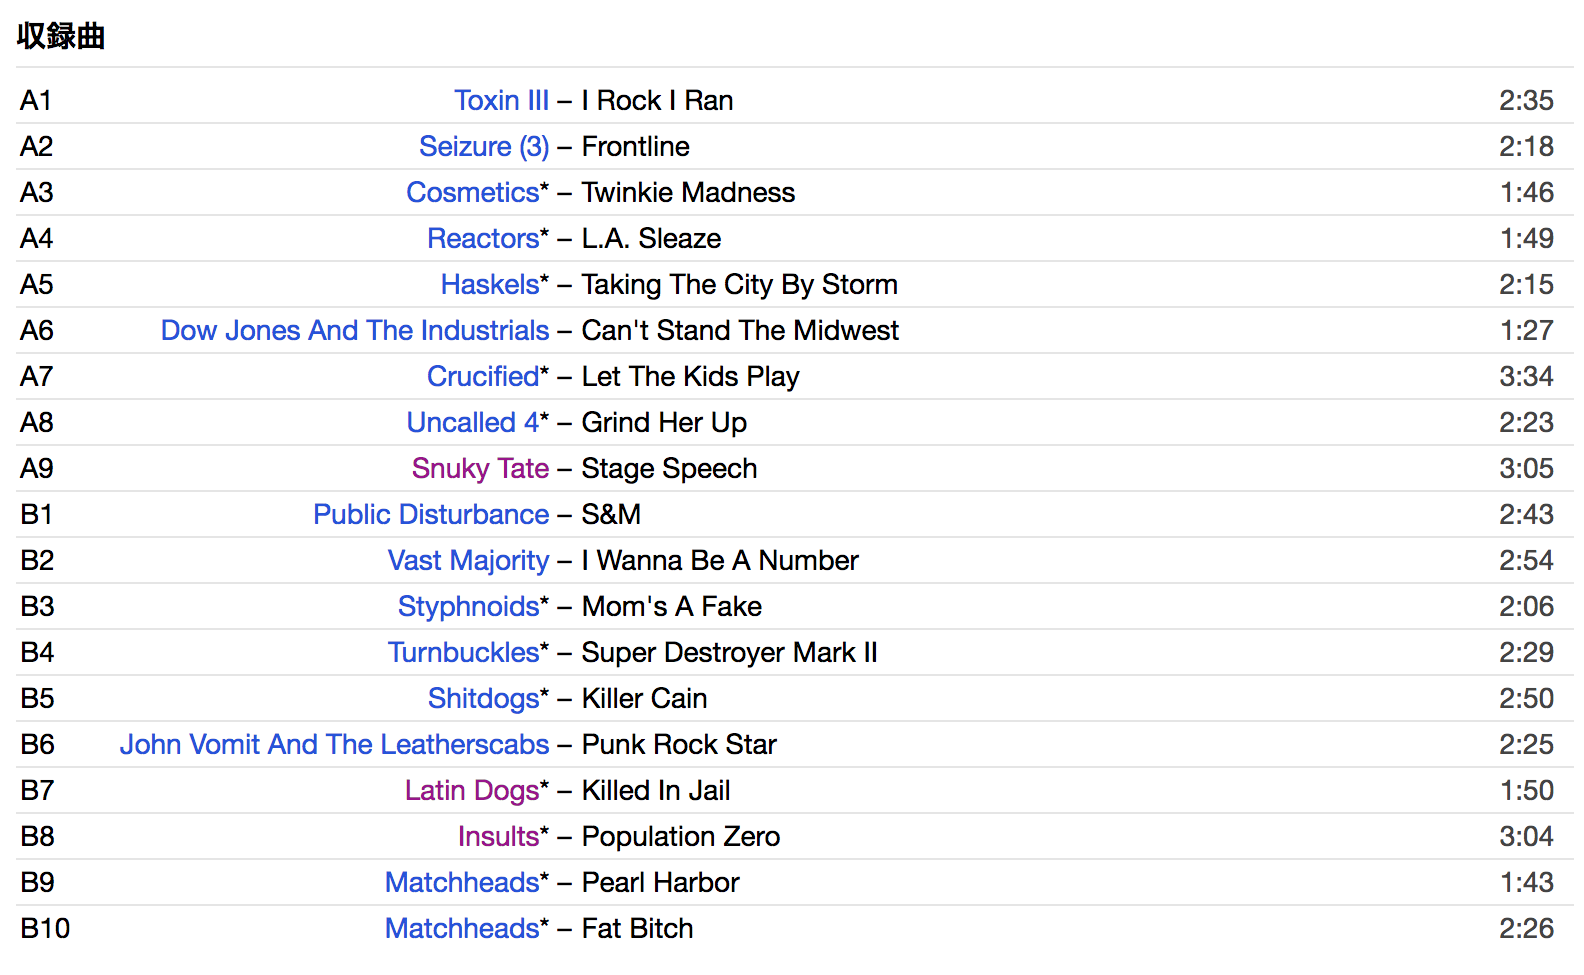Open the Haskels artist link
Viewport: 1584px width, 975px height.
(x=490, y=285)
